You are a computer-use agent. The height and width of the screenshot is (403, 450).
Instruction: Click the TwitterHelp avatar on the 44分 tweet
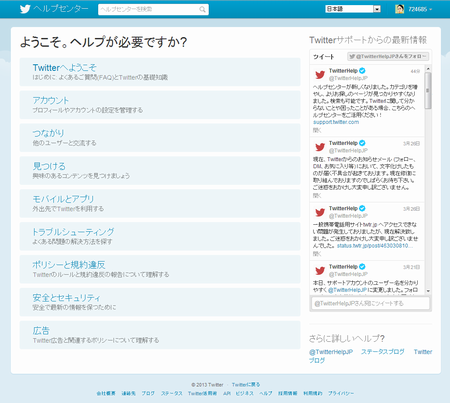320,75
